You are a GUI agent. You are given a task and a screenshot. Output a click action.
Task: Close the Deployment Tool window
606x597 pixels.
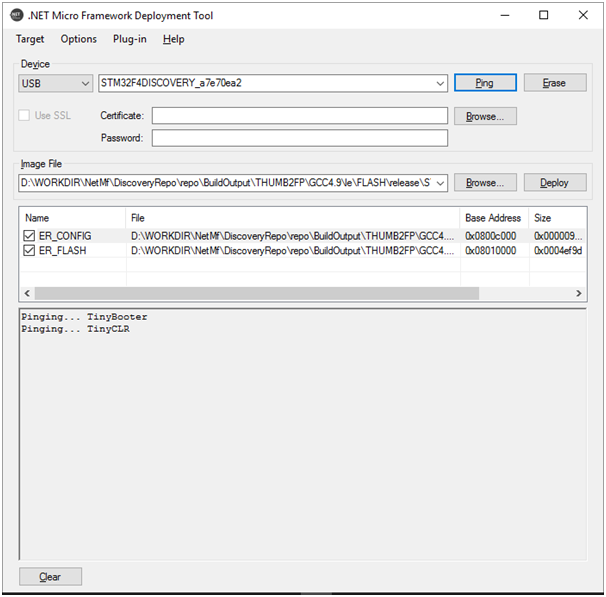coord(583,15)
